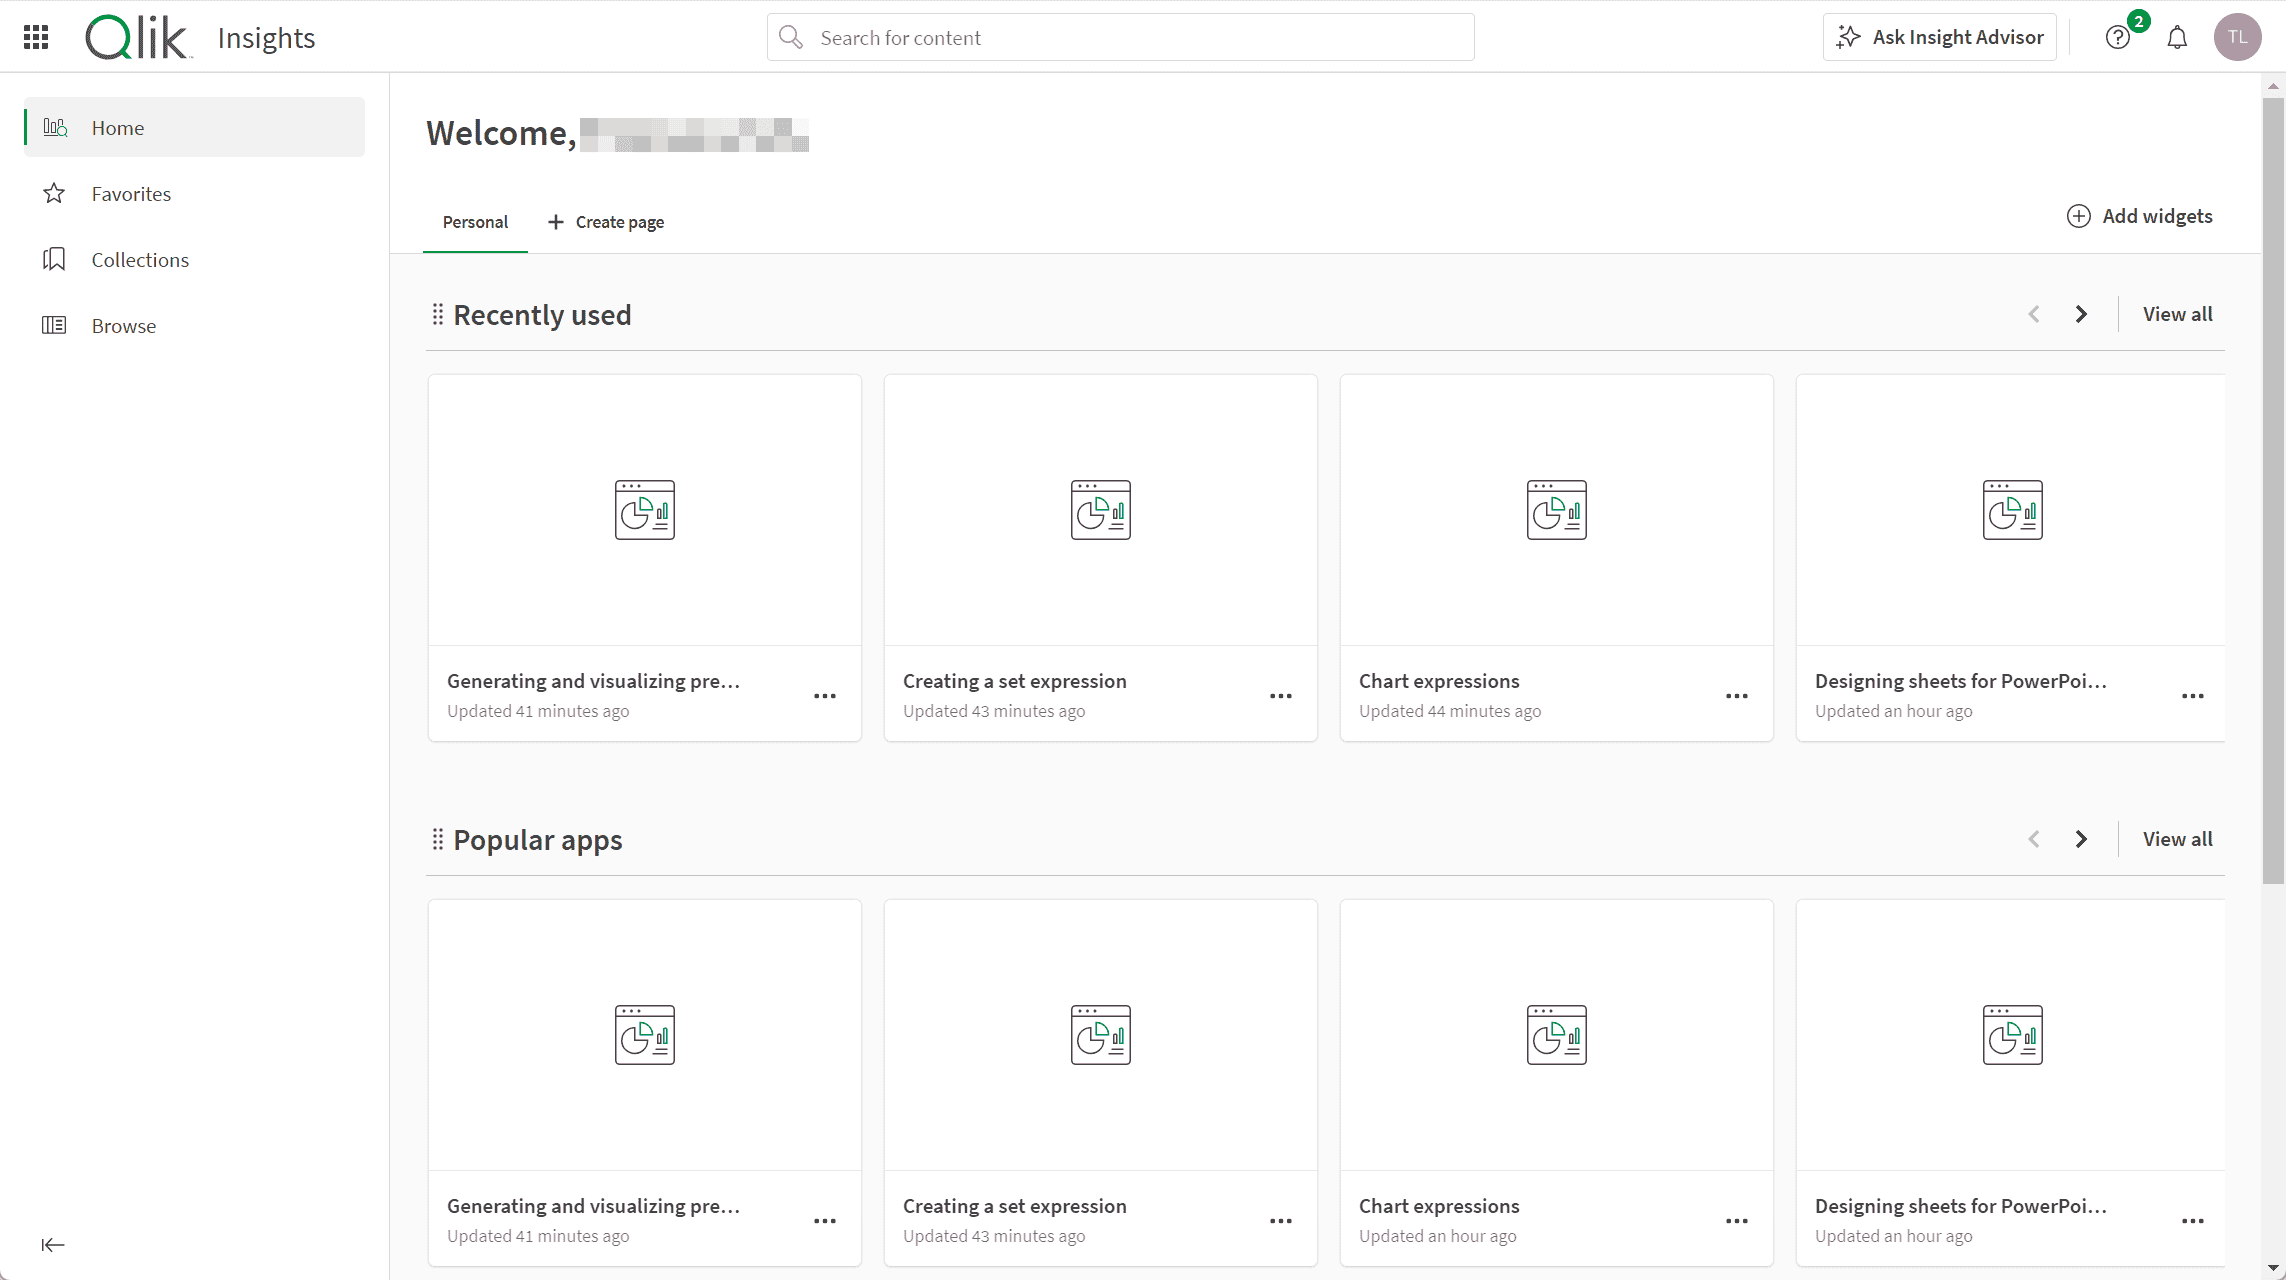Open Browse catalog in sidebar
The width and height of the screenshot is (2286, 1280).
click(123, 326)
